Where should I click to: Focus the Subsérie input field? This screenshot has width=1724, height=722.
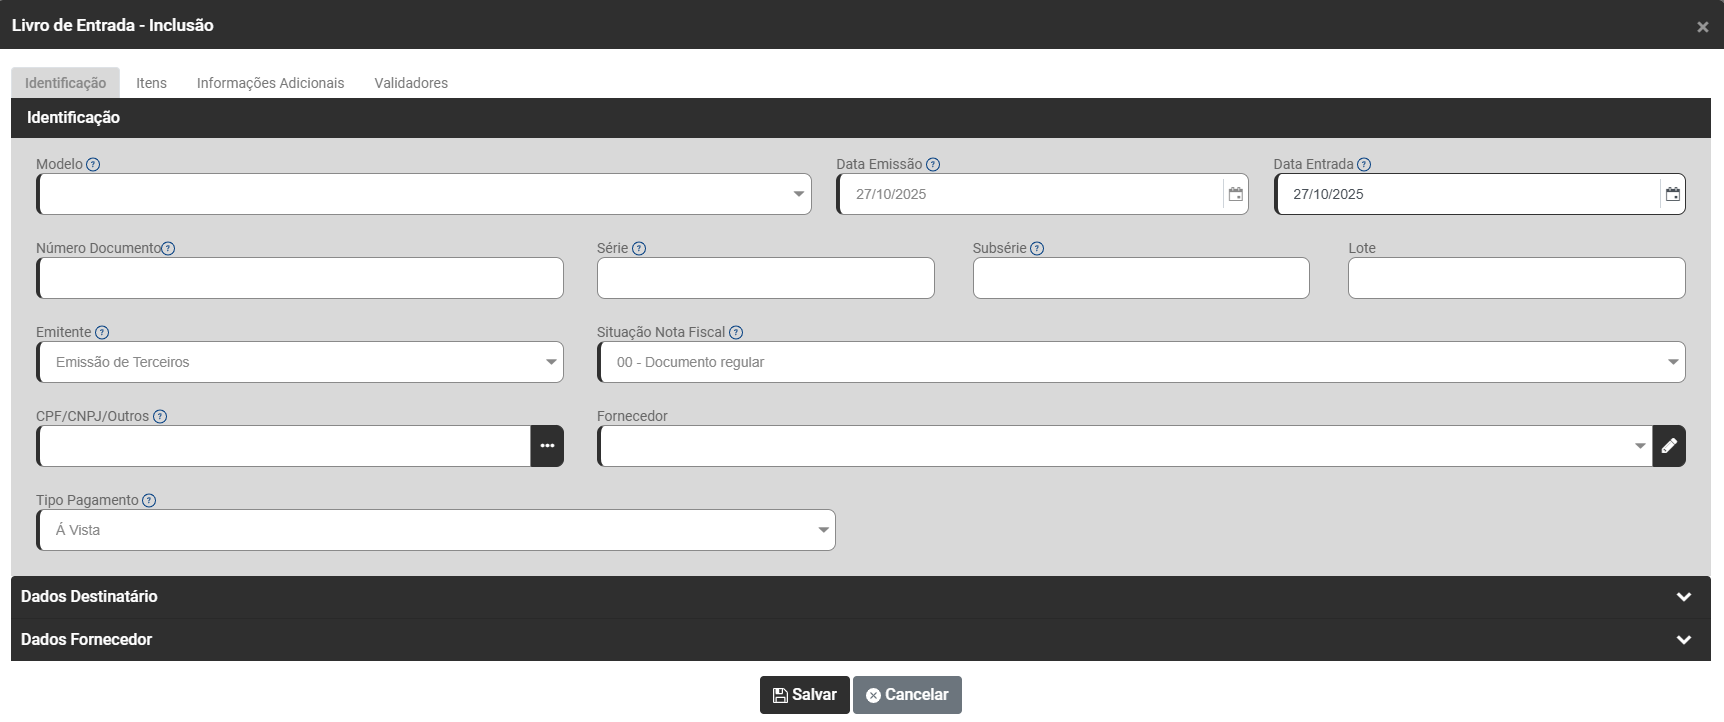(1141, 278)
